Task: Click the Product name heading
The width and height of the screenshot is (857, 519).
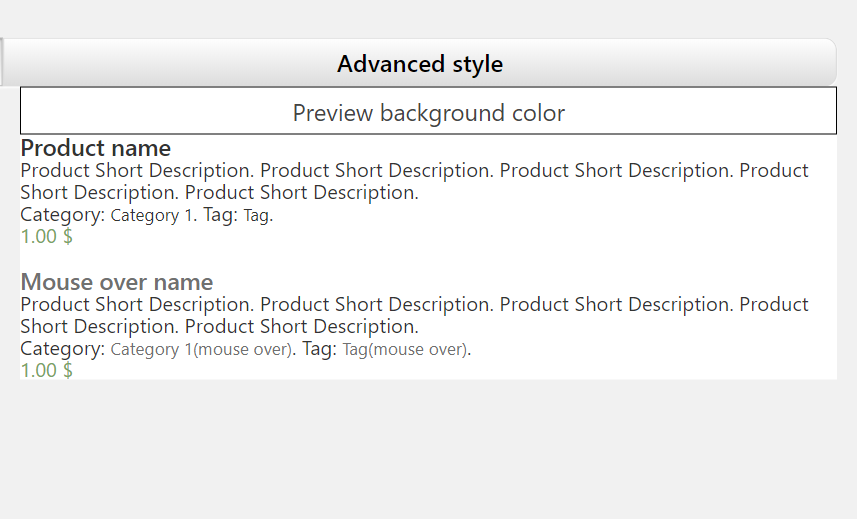Action: tap(96, 148)
